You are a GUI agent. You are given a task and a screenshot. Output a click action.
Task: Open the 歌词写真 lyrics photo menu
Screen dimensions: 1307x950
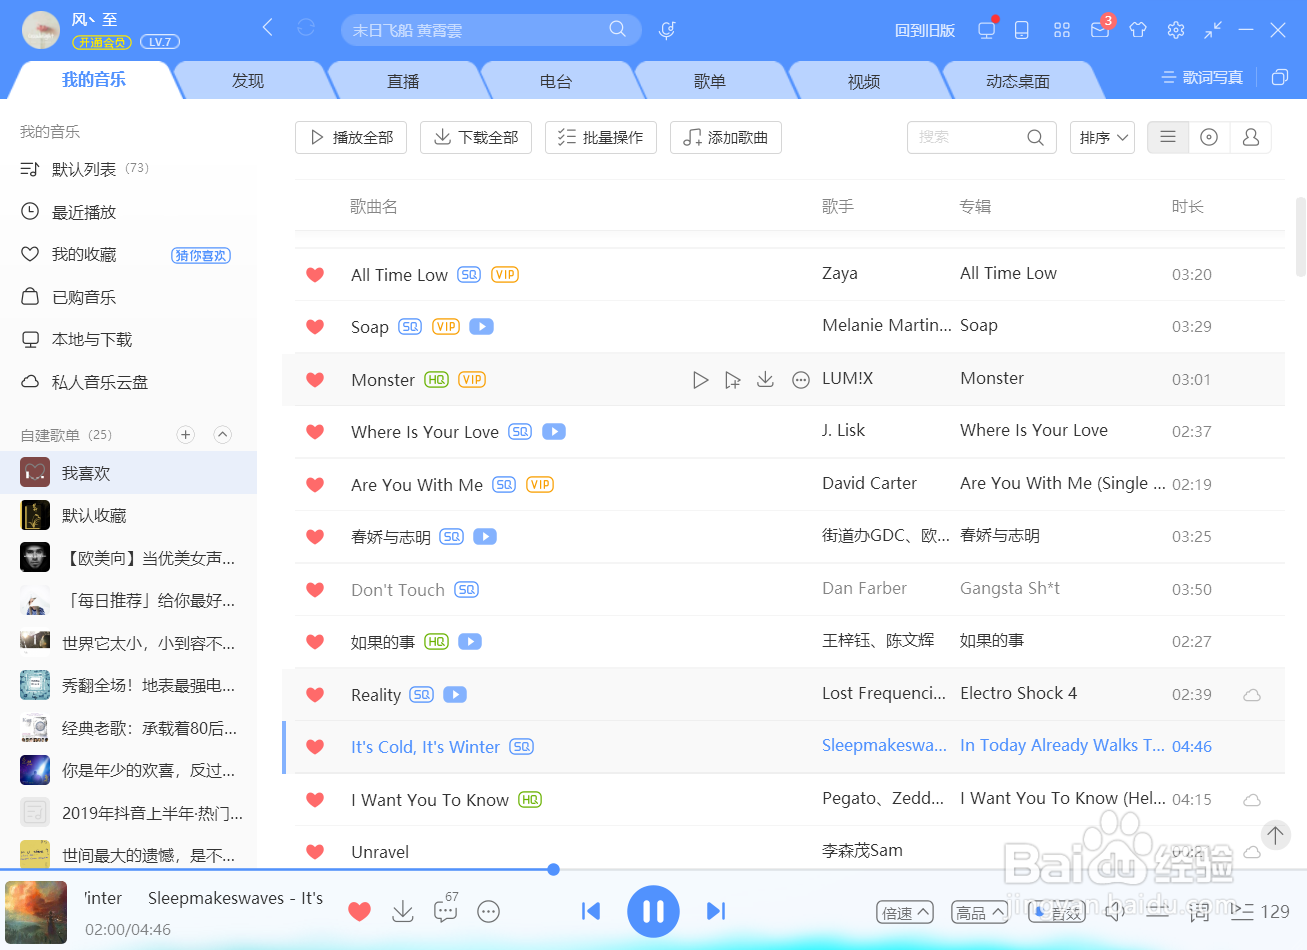pyautogui.click(x=1202, y=77)
